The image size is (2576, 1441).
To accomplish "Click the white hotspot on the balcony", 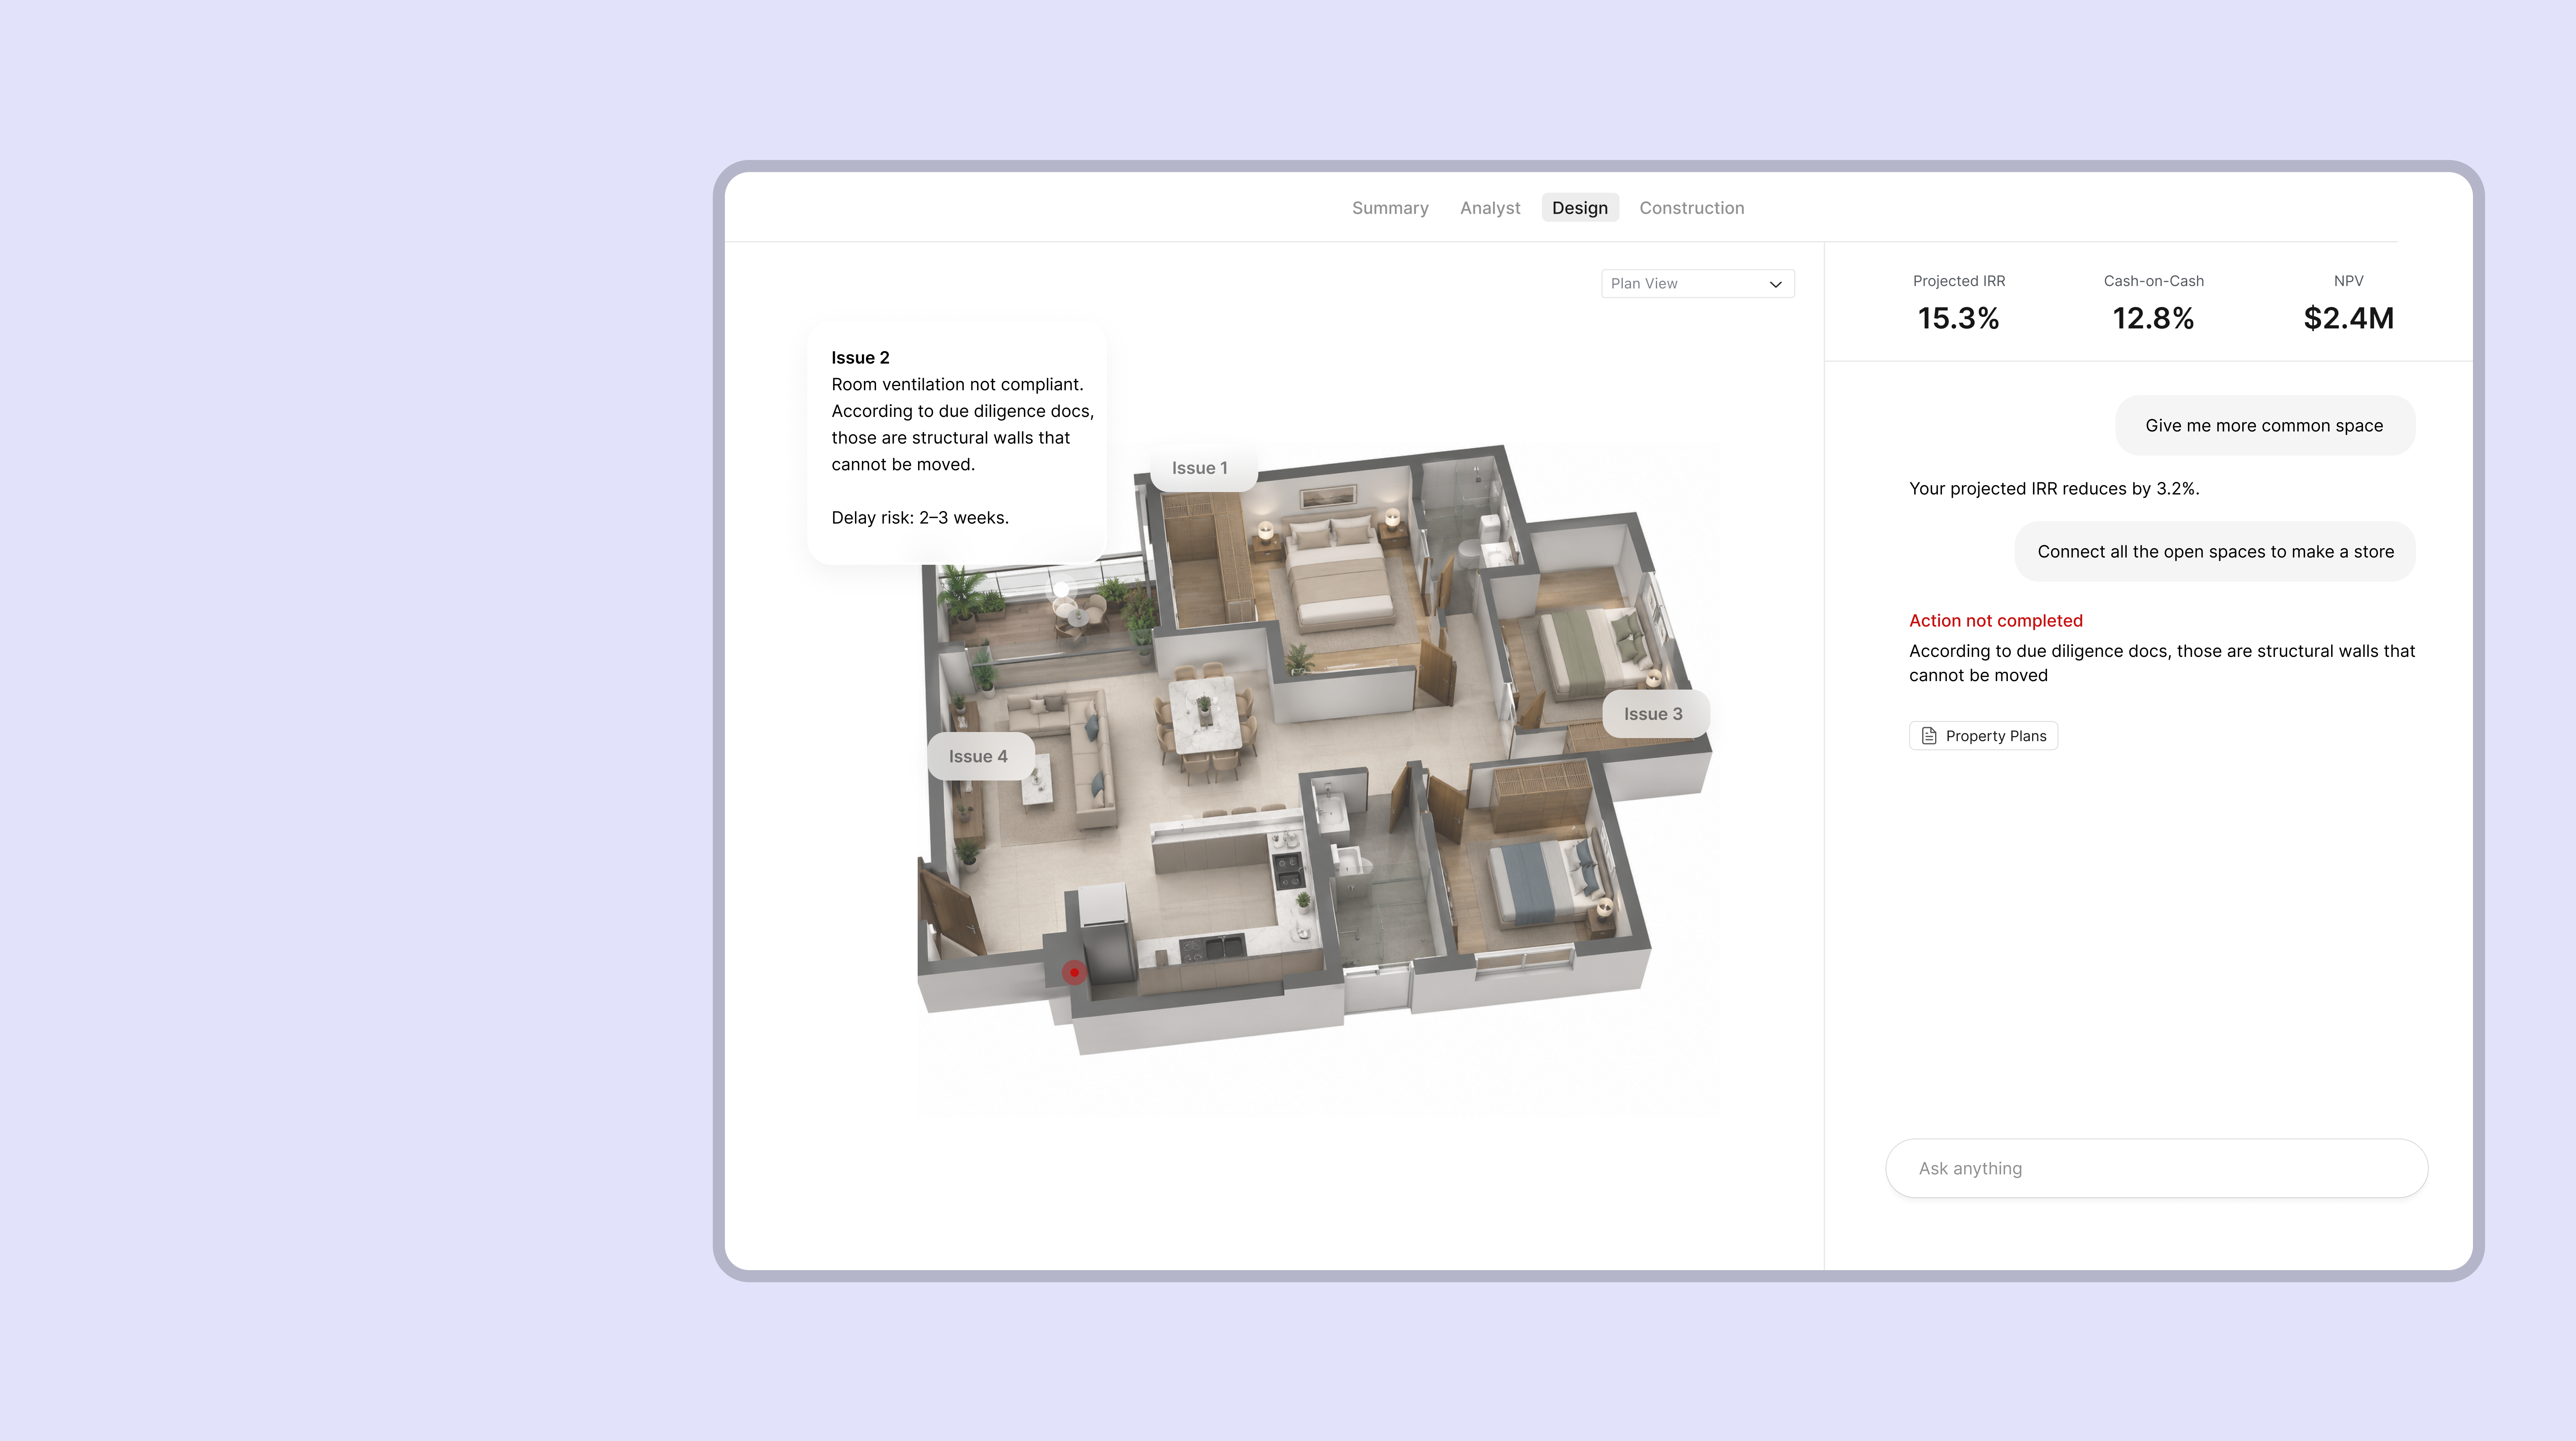I will pyautogui.click(x=1061, y=589).
